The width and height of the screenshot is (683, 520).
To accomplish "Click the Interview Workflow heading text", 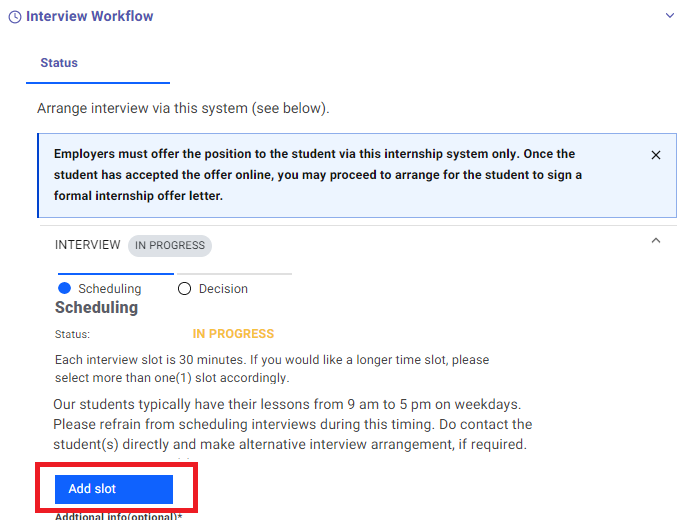I will (90, 16).
